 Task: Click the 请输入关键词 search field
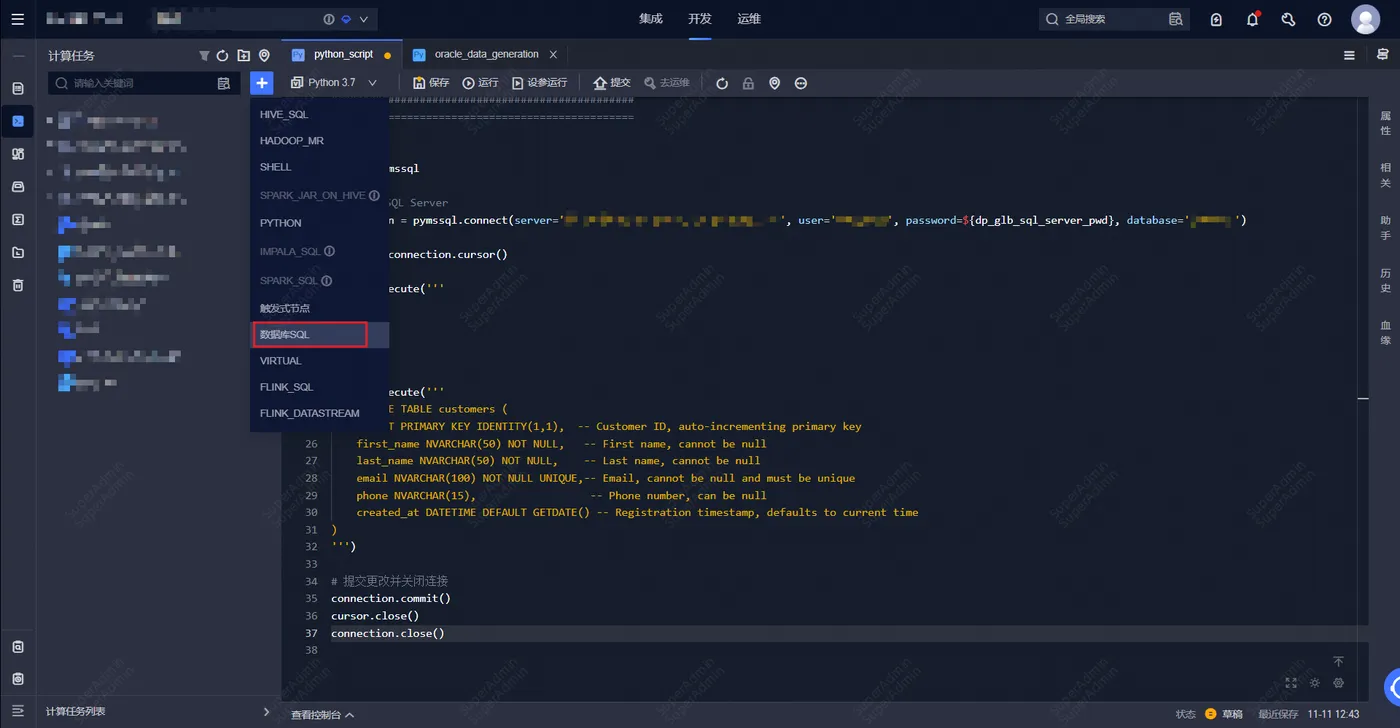pos(142,83)
